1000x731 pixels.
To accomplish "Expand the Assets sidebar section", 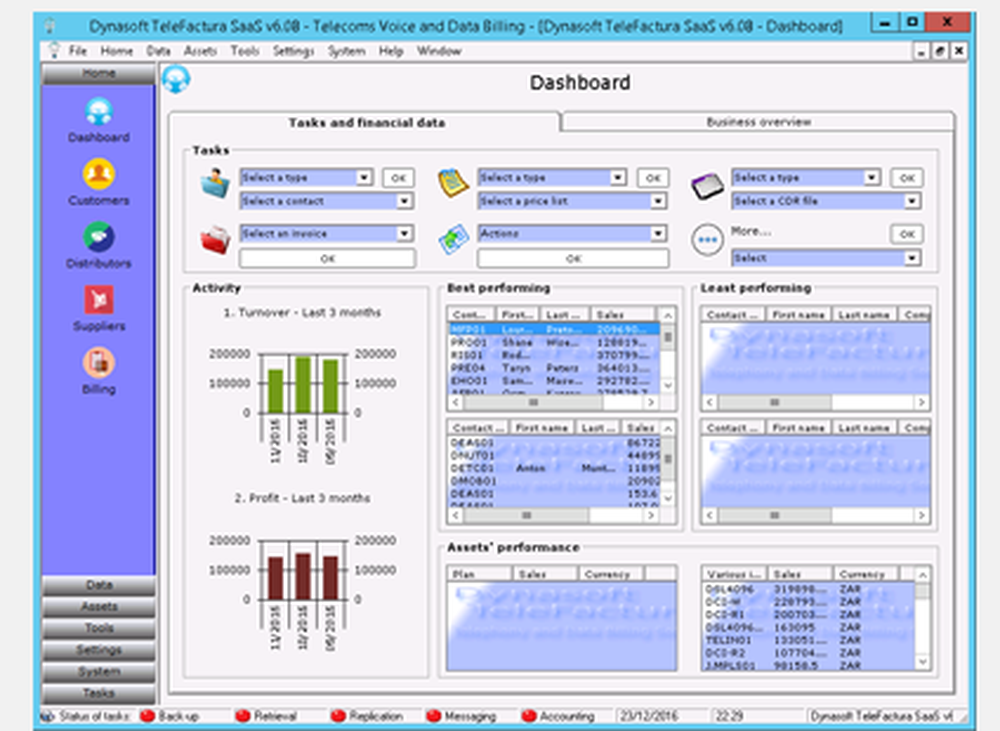I will tap(99, 607).
